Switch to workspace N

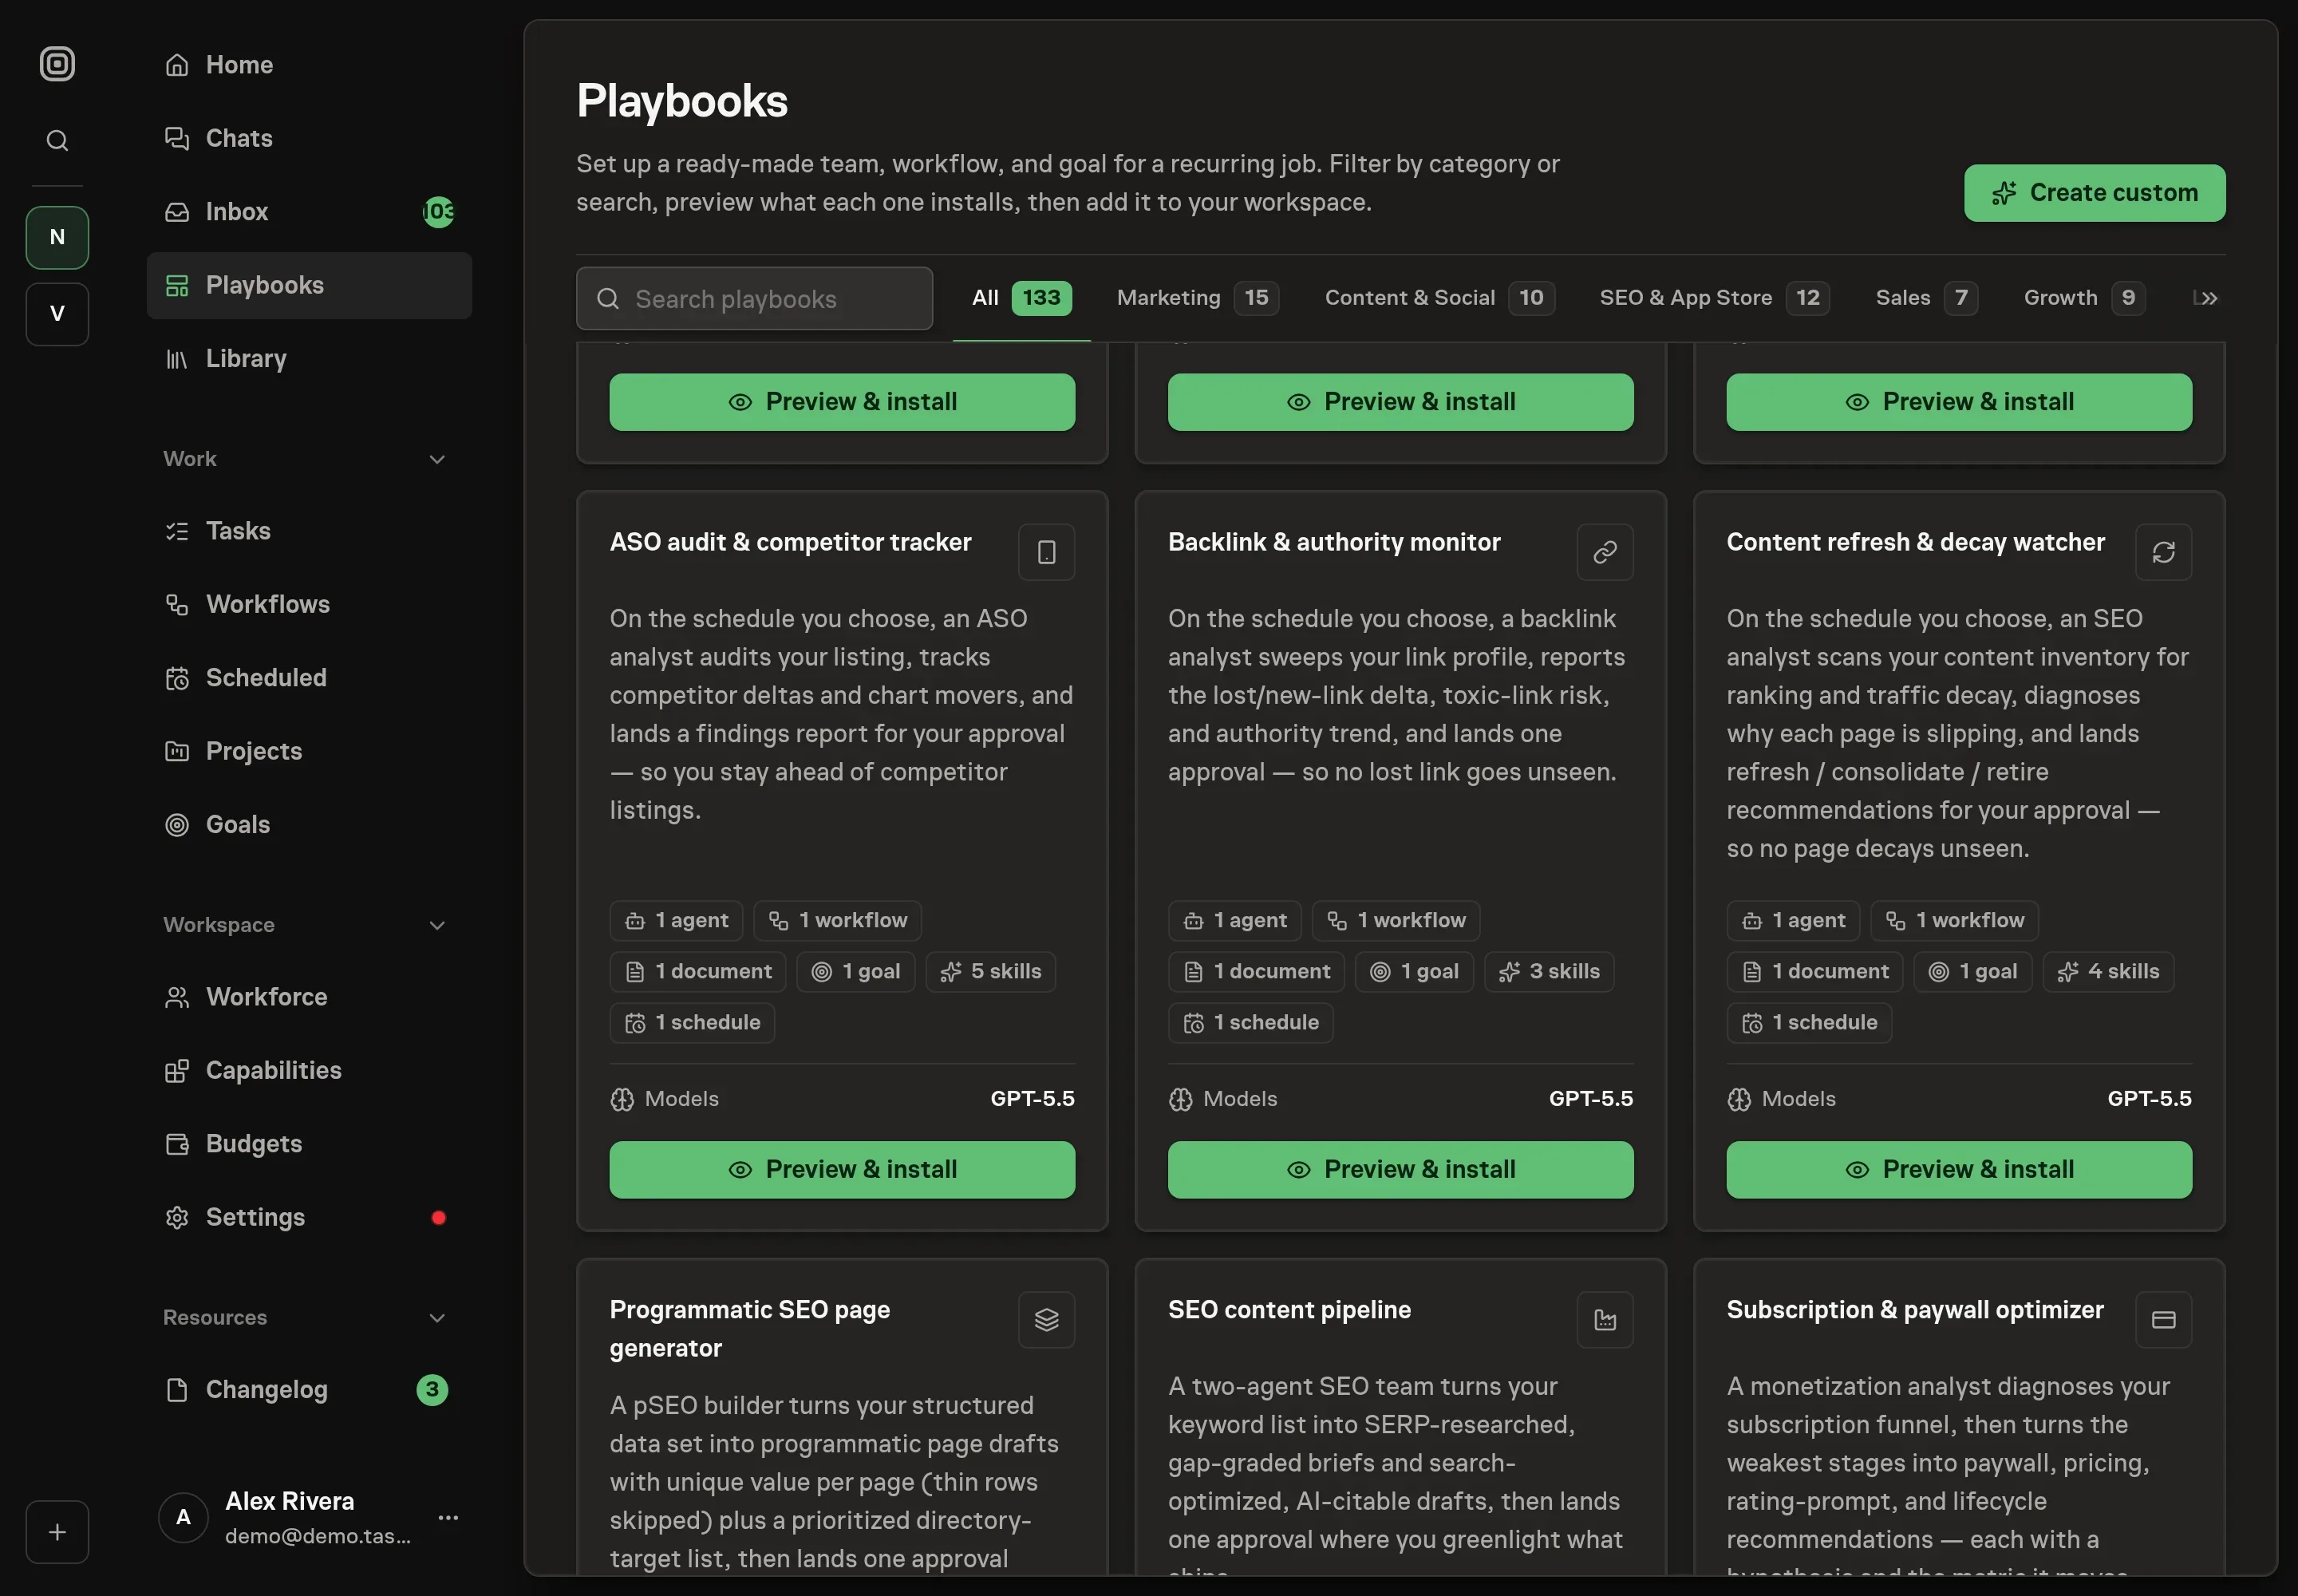57,237
